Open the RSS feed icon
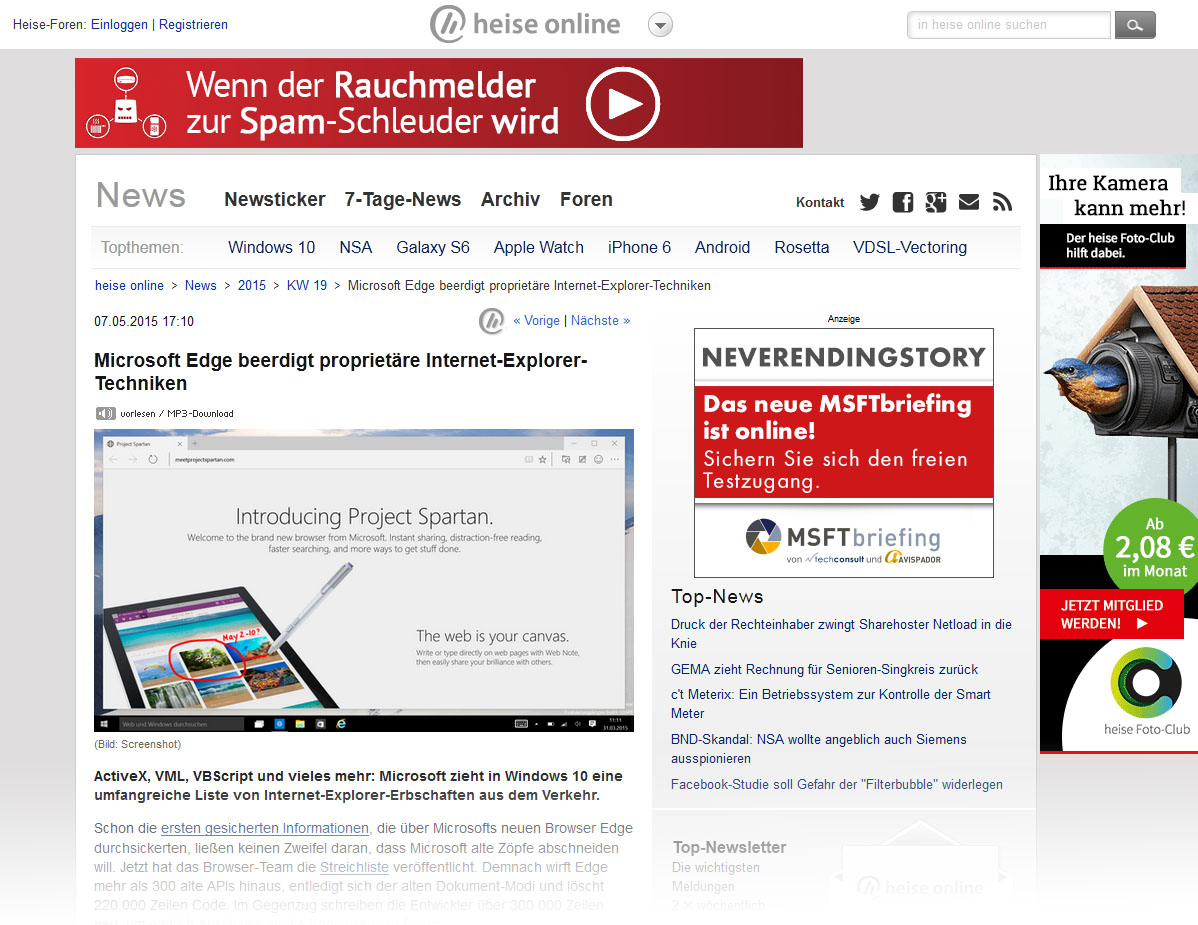 click(1002, 202)
